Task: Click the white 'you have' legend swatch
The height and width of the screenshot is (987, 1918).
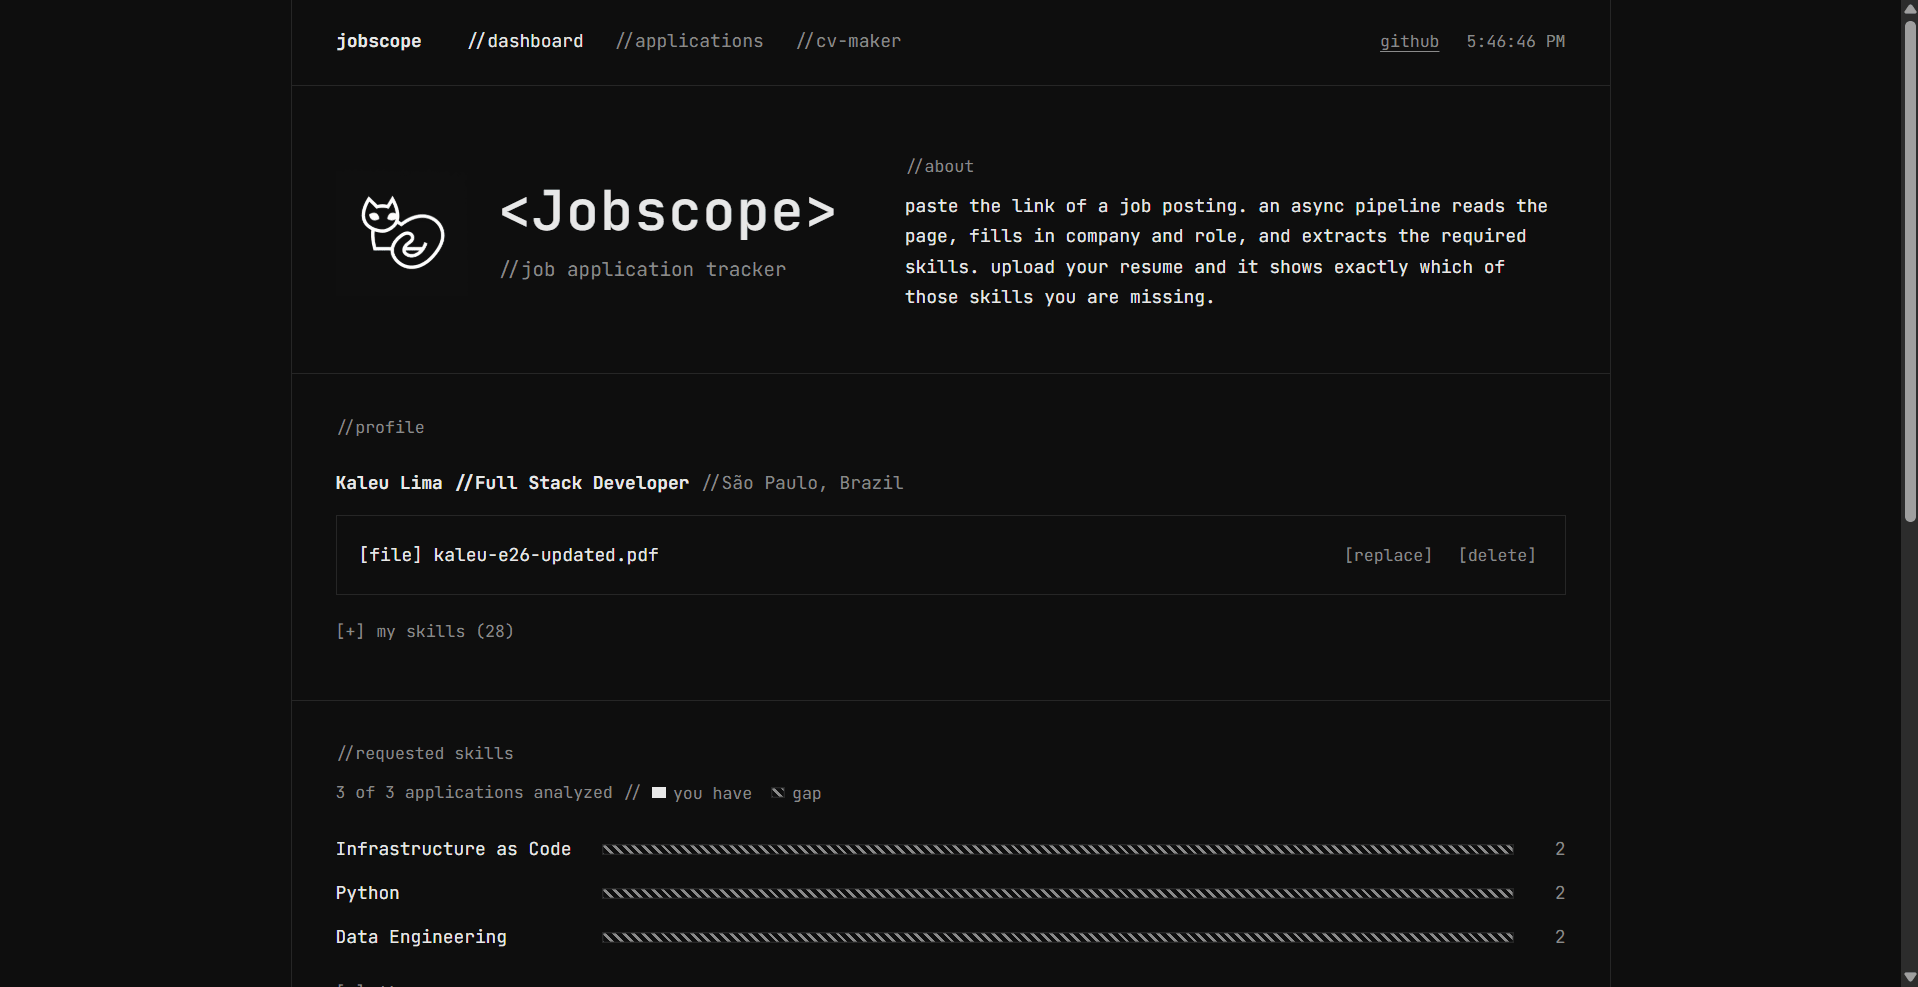Action: point(659,793)
